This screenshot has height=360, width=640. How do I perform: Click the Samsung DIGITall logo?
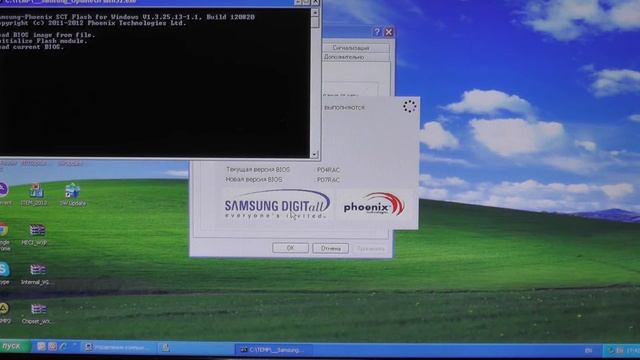tap(277, 205)
